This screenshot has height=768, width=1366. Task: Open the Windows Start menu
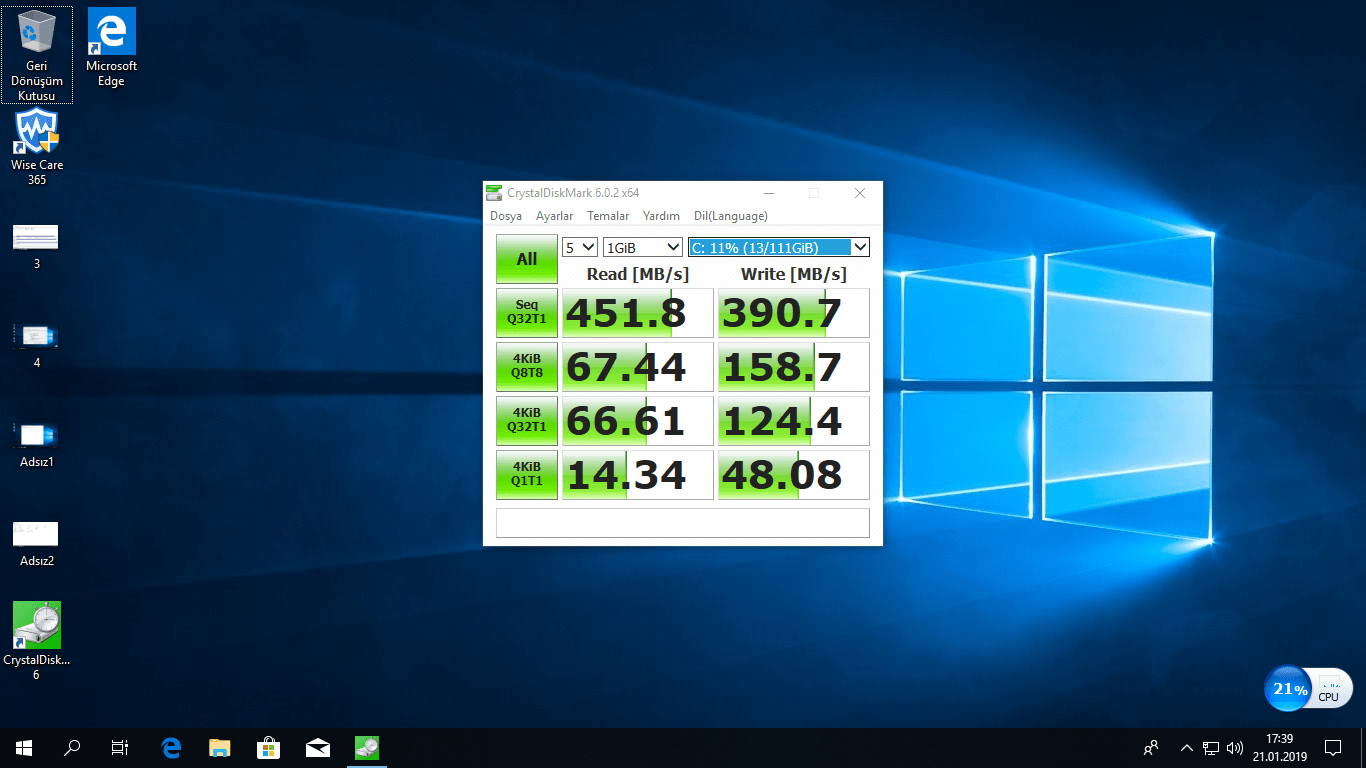(x=24, y=747)
